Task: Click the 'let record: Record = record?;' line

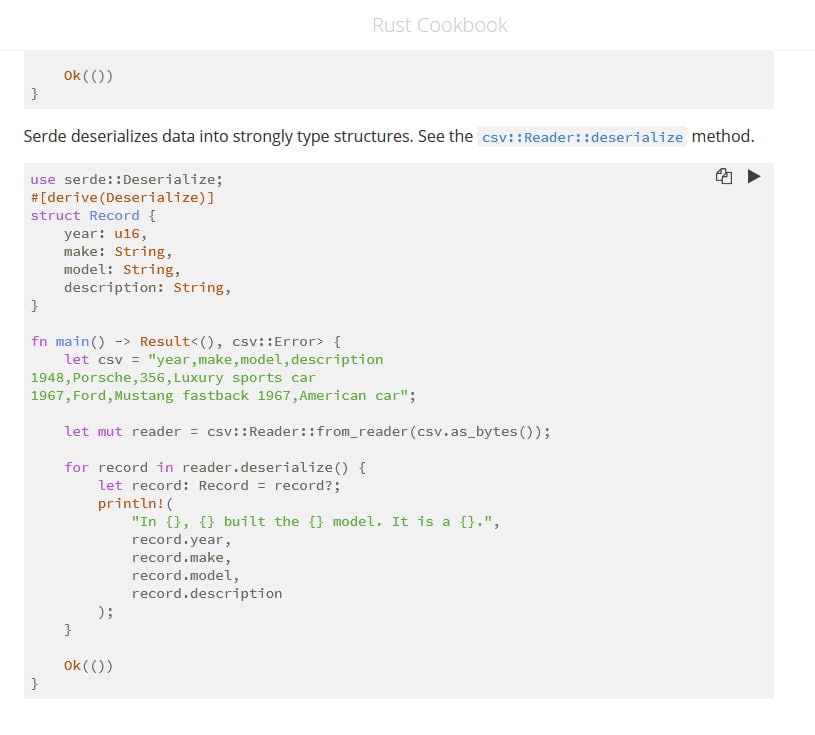Action: click(219, 485)
